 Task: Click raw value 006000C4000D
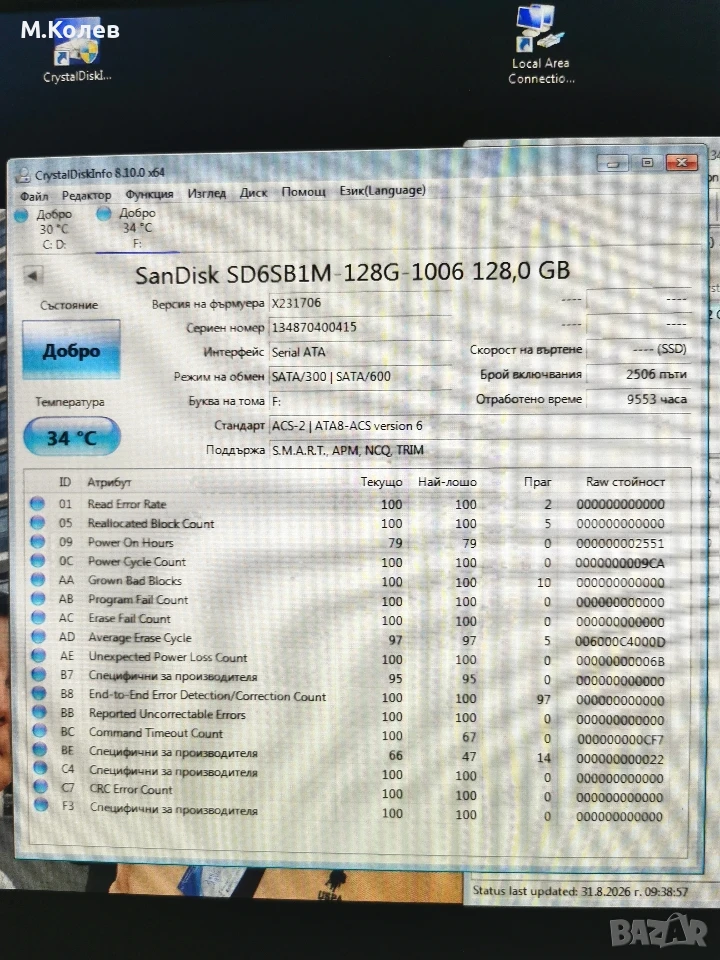pos(620,642)
